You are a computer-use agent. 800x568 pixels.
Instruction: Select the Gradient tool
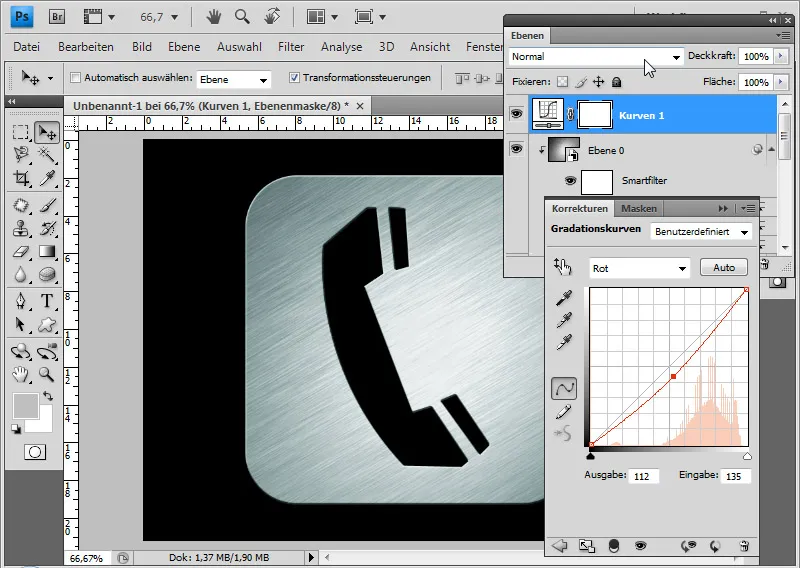47,252
